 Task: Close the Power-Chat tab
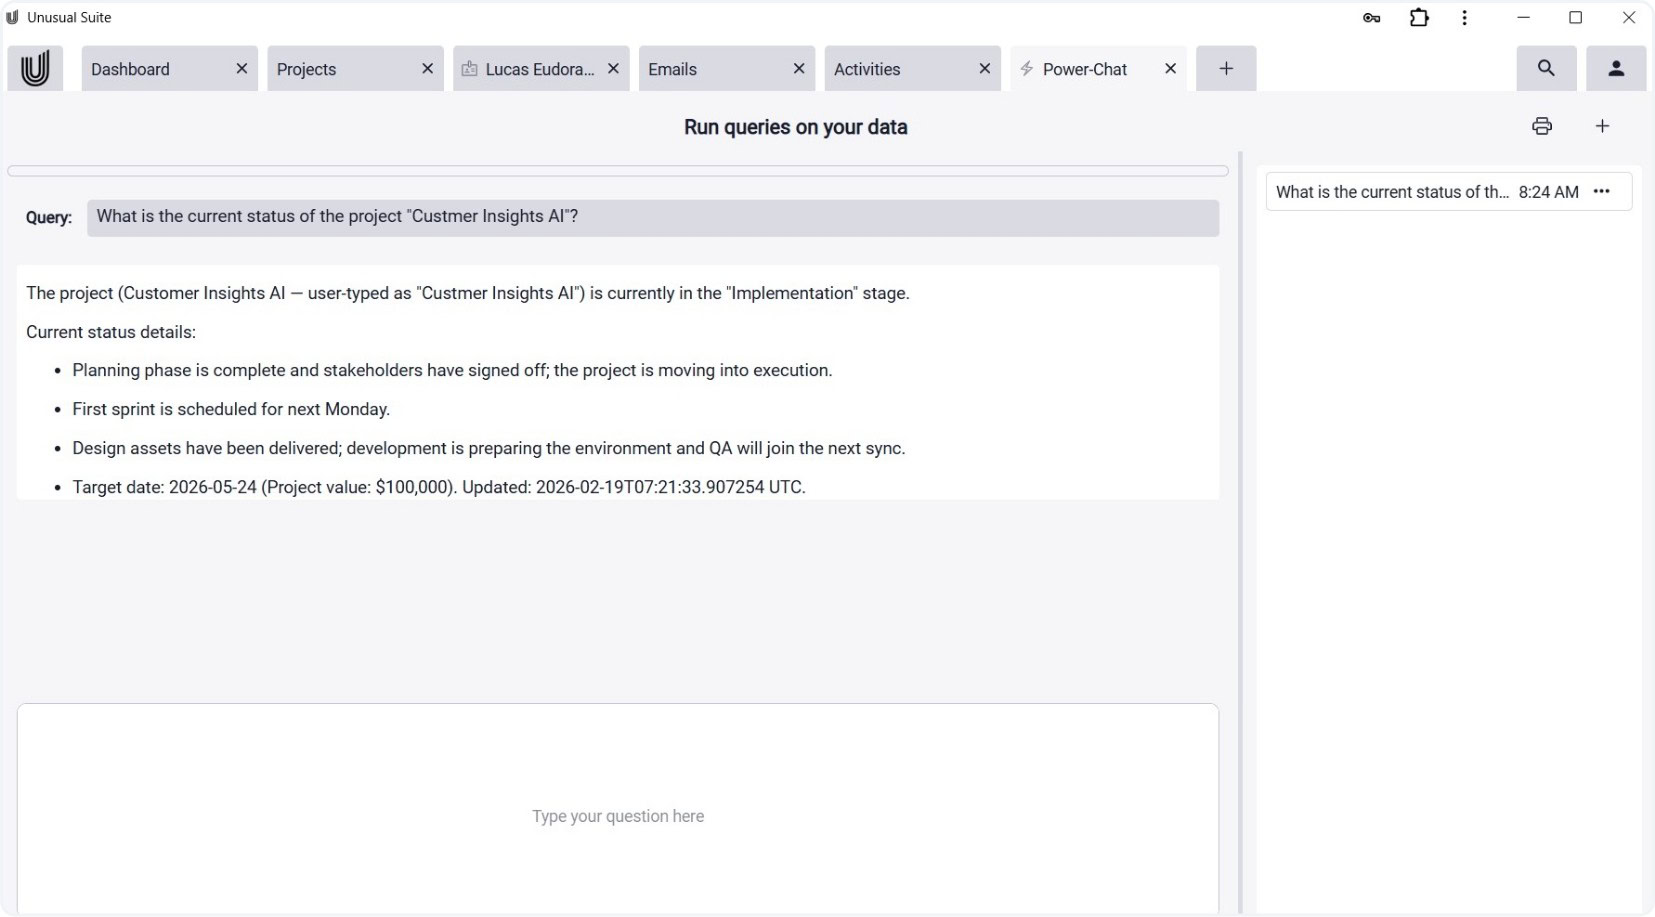(1170, 69)
